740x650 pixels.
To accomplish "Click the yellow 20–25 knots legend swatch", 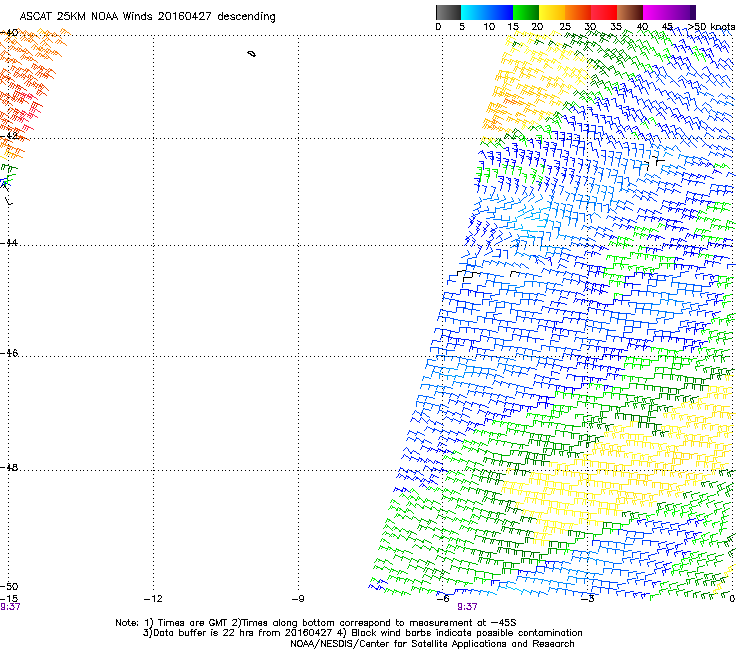I will (551, 12).
